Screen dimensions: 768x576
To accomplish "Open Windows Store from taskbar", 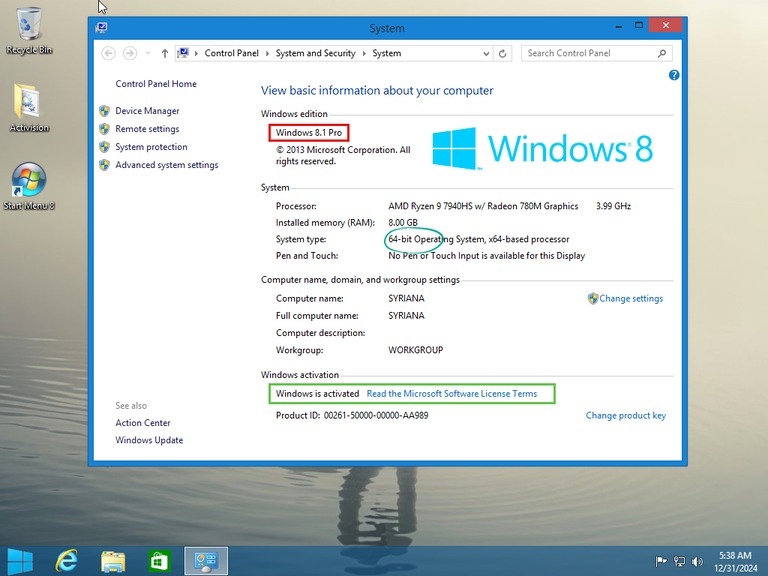I will click(x=159, y=561).
